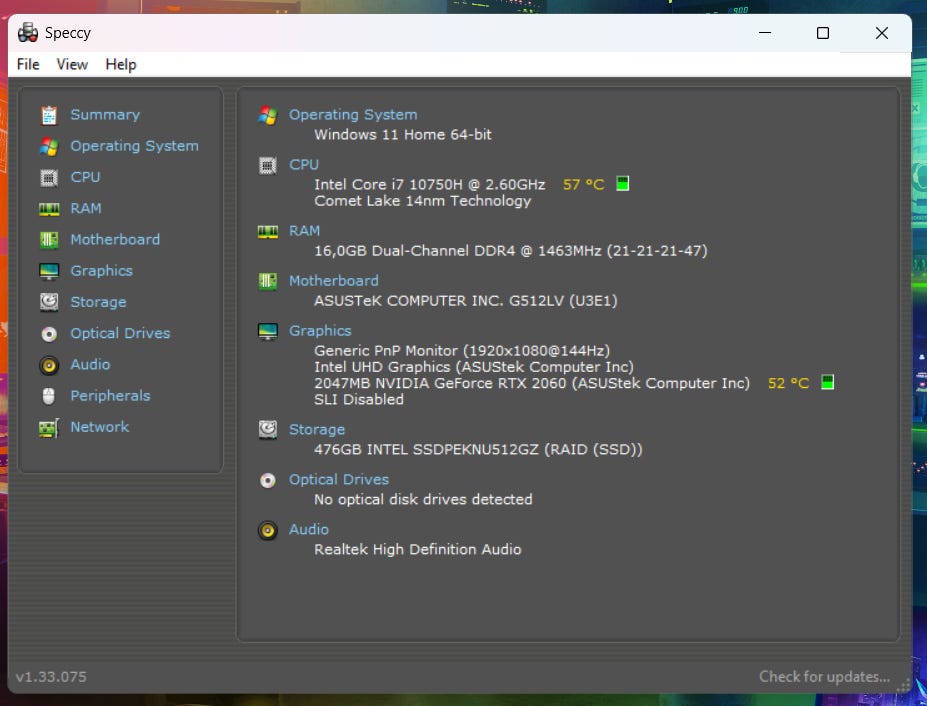Viewport: 927px width, 706px height.
Task: Click the Storage drive icon in summary panel
Action: coord(268,429)
